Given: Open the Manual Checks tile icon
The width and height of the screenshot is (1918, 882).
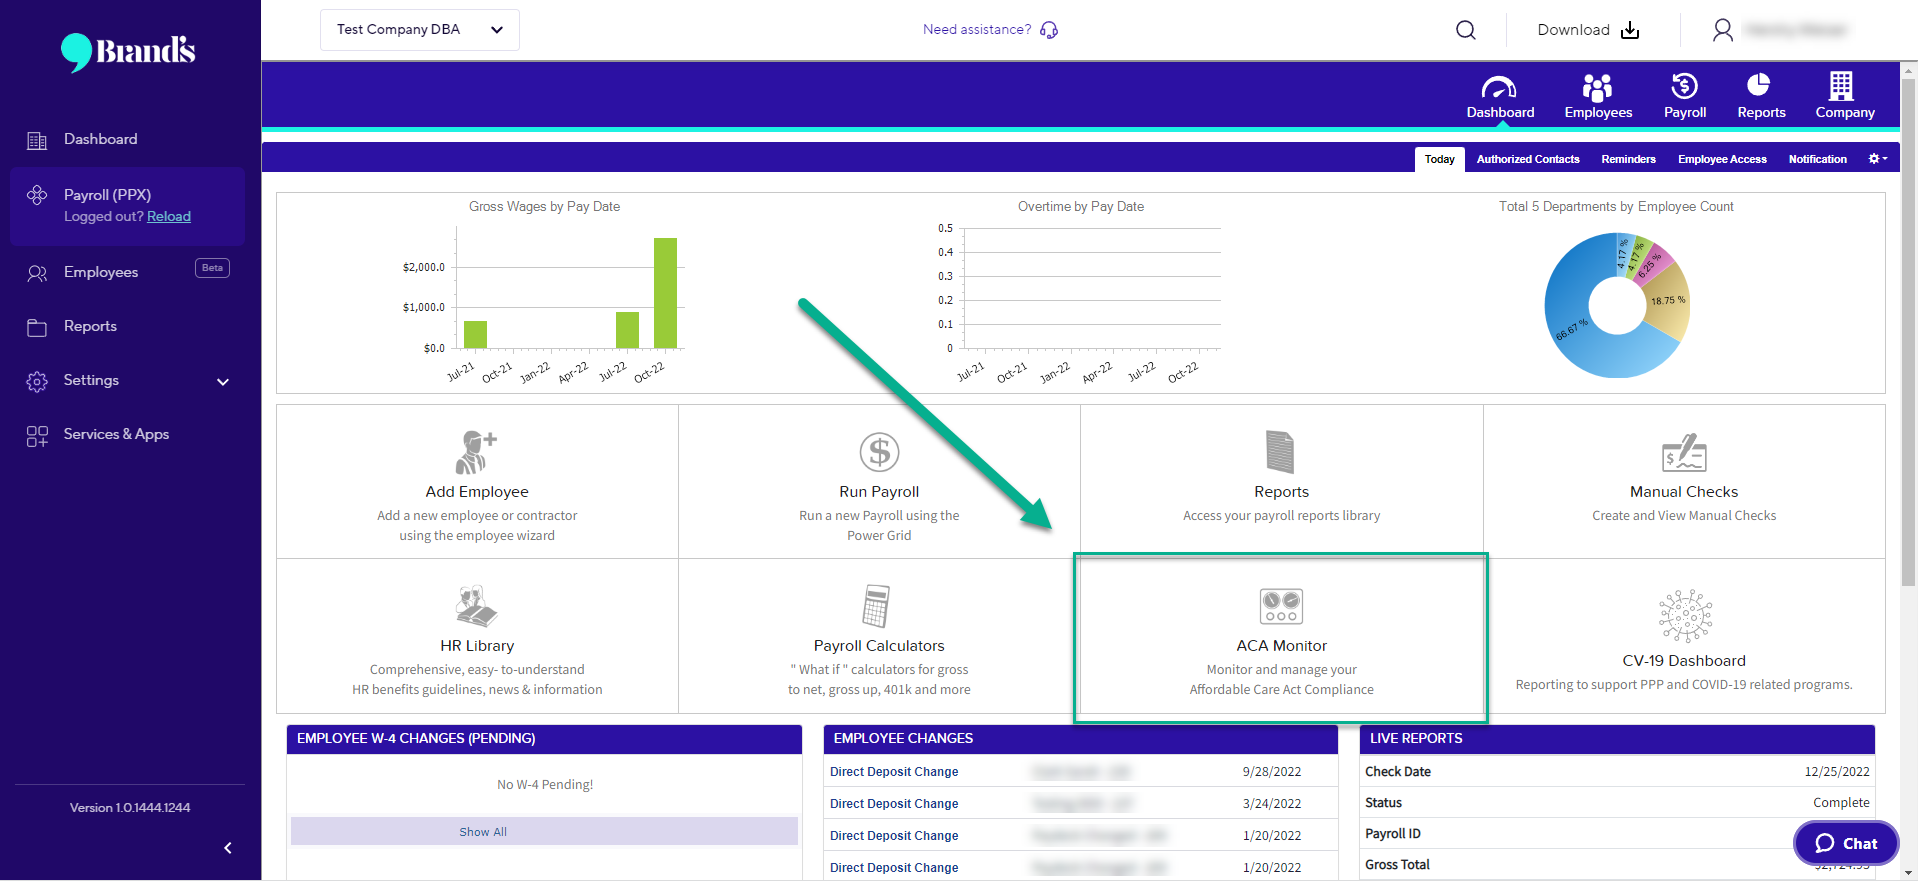Looking at the screenshot, I should pos(1684,453).
